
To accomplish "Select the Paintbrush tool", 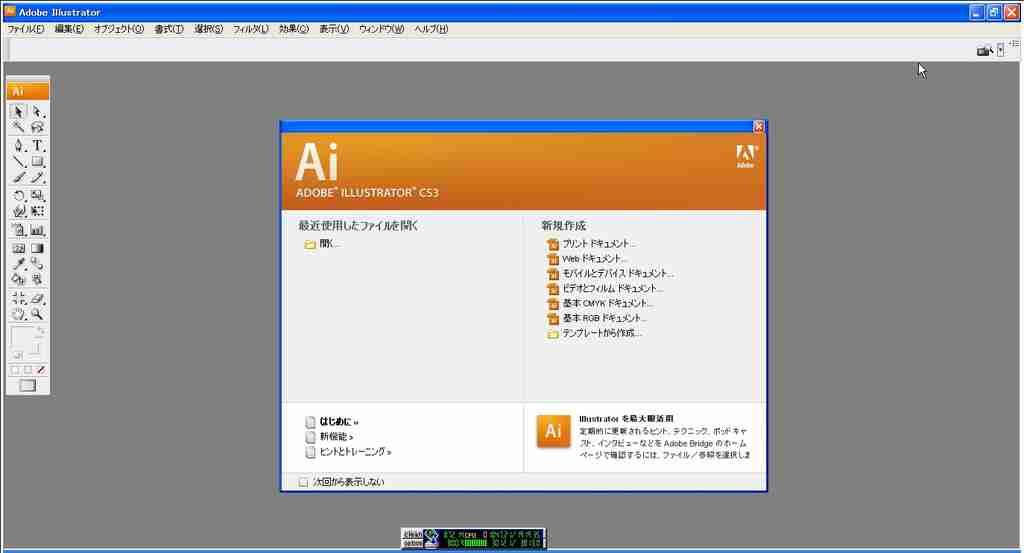I will point(18,178).
